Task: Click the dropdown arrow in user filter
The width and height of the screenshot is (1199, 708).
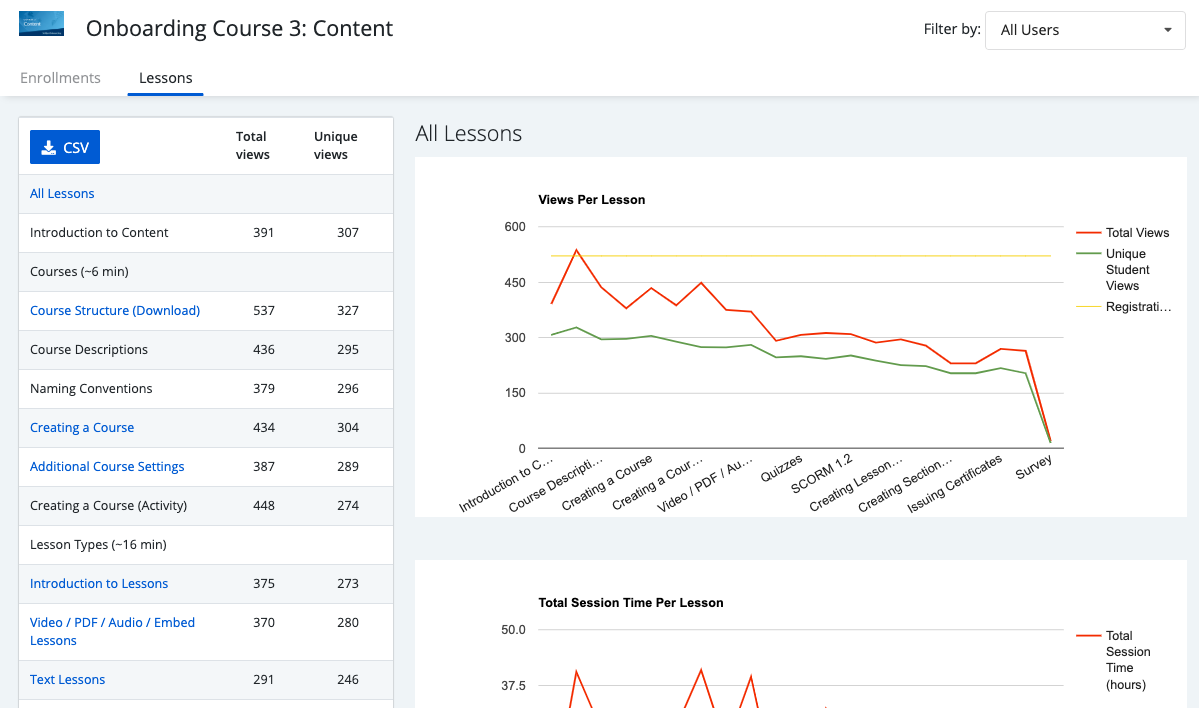Action: pyautogui.click(x=1167, y=30)
